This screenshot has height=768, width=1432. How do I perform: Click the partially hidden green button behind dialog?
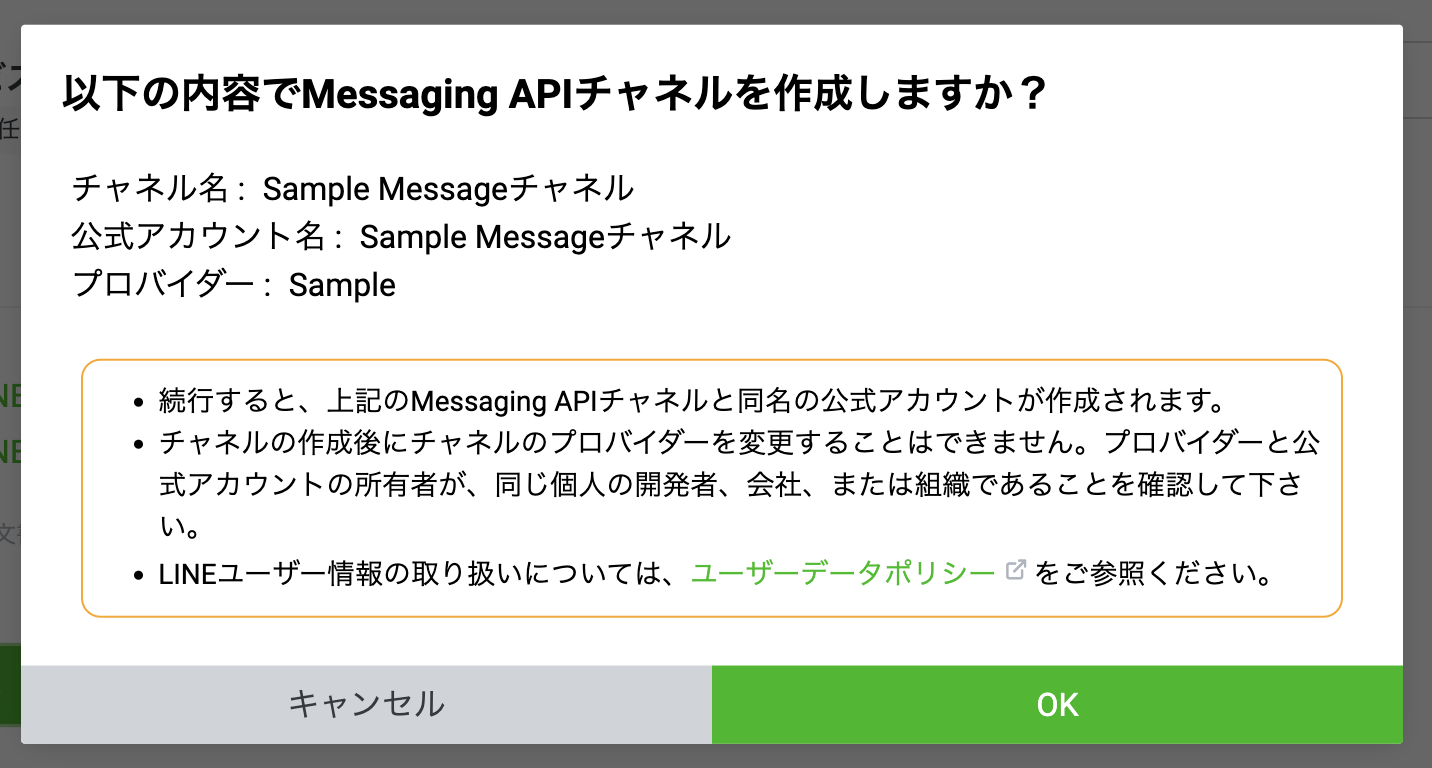point(9,684)
